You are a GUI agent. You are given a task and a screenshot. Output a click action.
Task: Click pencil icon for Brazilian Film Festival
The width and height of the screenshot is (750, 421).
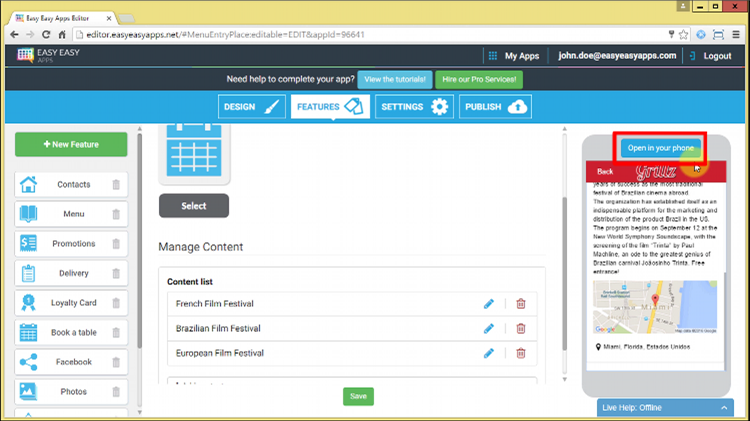[x=489, y=328]
